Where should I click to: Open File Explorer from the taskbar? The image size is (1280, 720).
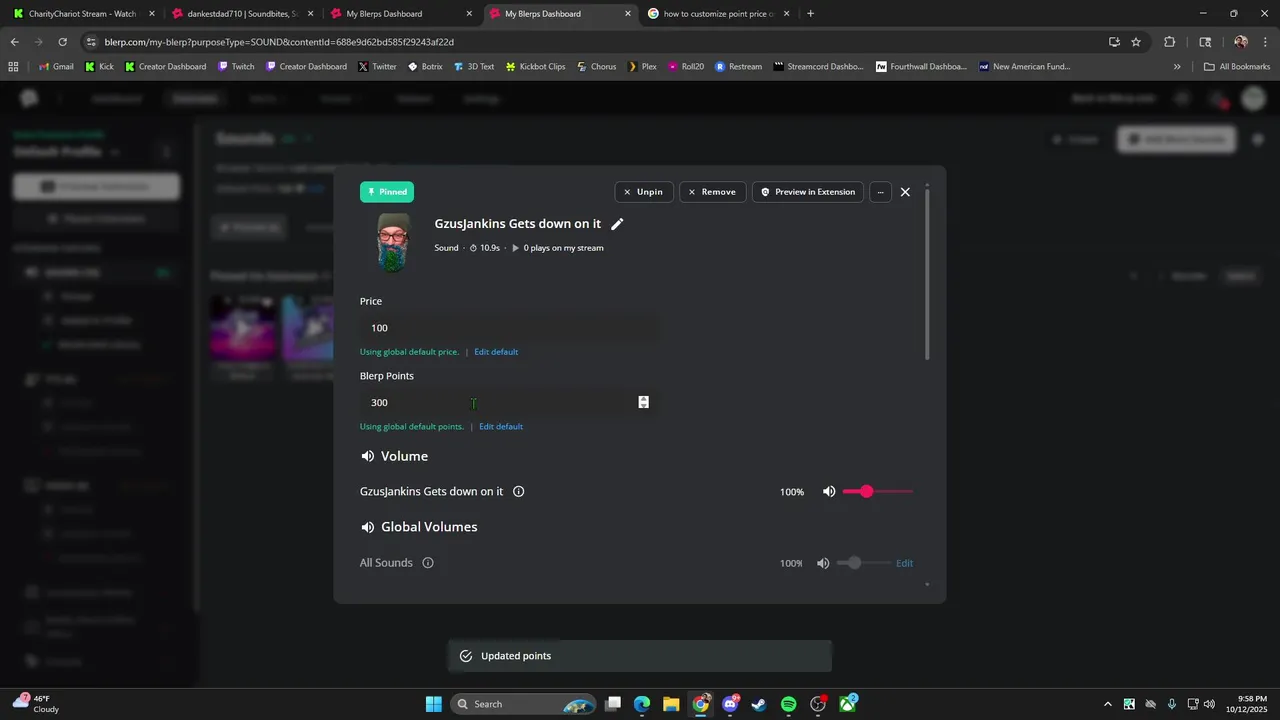click(671, 704)
